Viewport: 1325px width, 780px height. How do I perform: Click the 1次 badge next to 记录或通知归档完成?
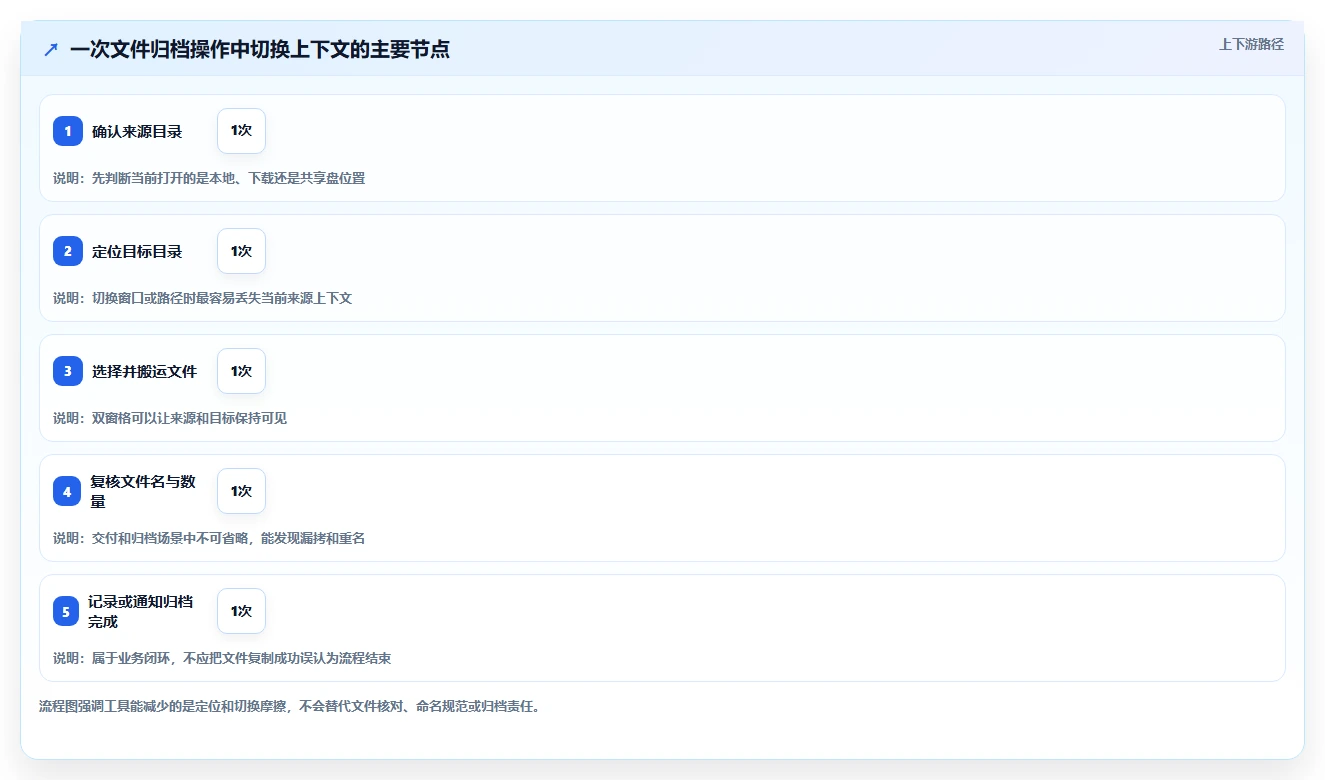[x=241, y=611]
